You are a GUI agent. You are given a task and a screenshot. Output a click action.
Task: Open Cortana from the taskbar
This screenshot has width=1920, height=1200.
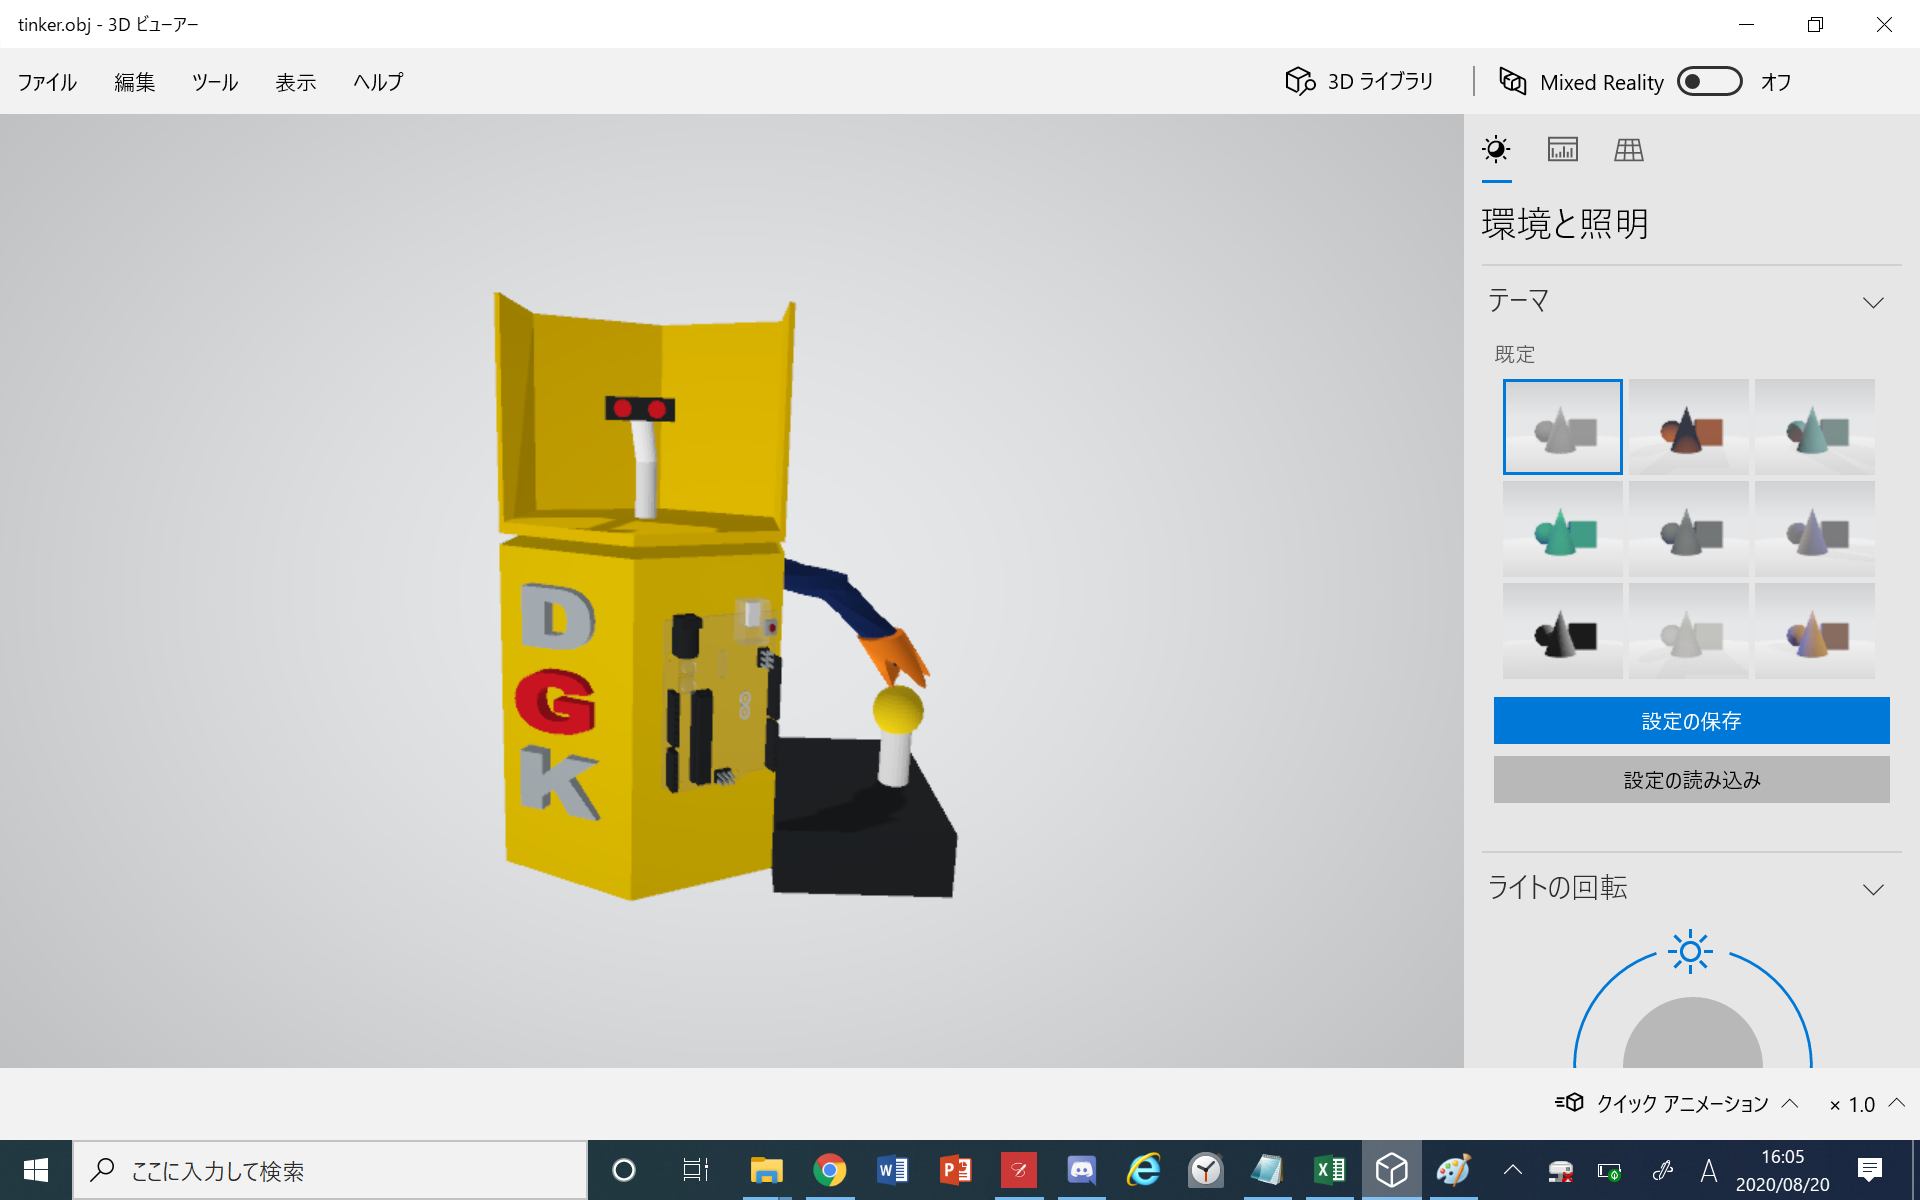tap(624, 1170)
